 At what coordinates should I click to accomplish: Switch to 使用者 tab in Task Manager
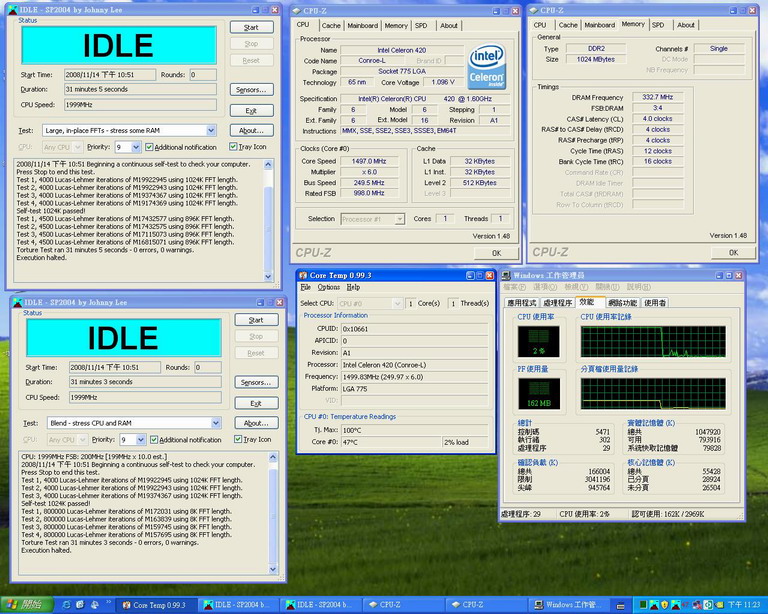coord(655,303)
